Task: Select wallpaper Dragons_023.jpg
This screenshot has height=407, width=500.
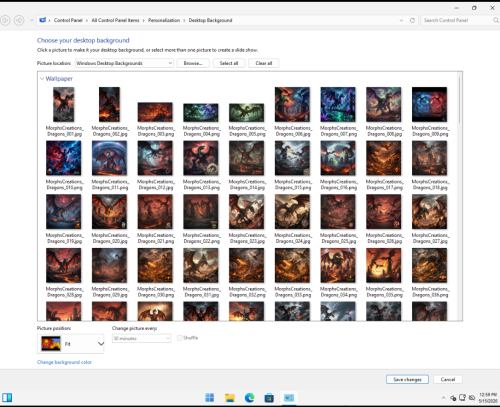Action: [x=247, y=212]
